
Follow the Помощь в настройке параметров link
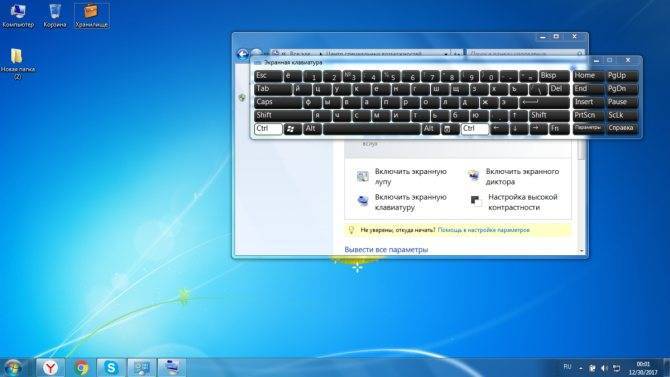click(483, 230)
